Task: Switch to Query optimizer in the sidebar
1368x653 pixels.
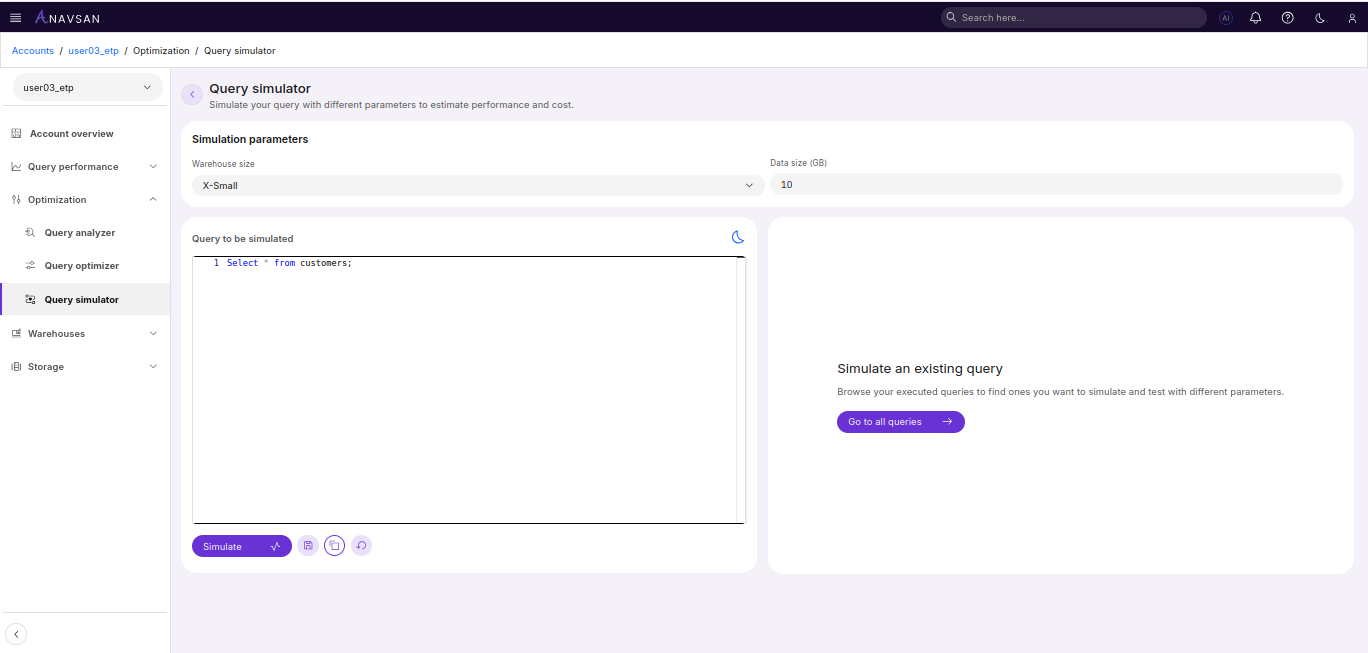Action: tap(80, 265)
